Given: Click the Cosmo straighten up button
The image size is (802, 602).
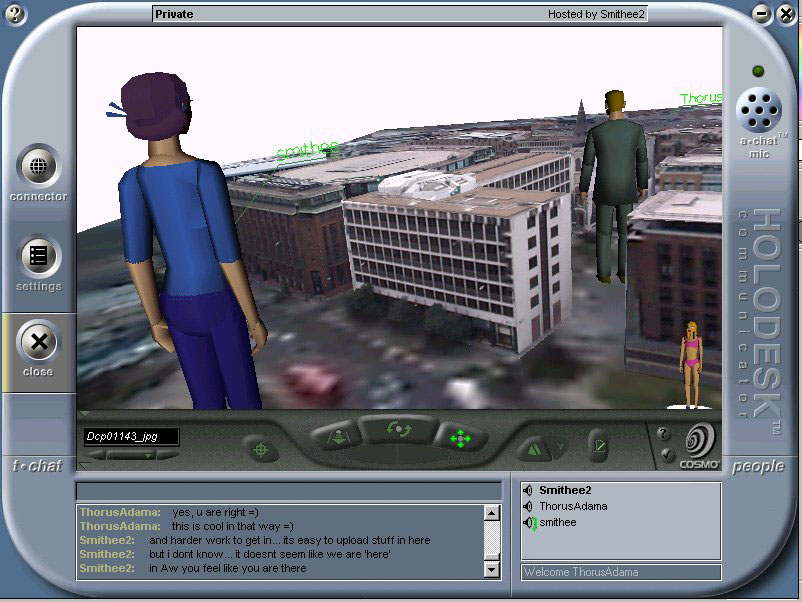Looking at the screenshot, I should click(x=599, y=446).
